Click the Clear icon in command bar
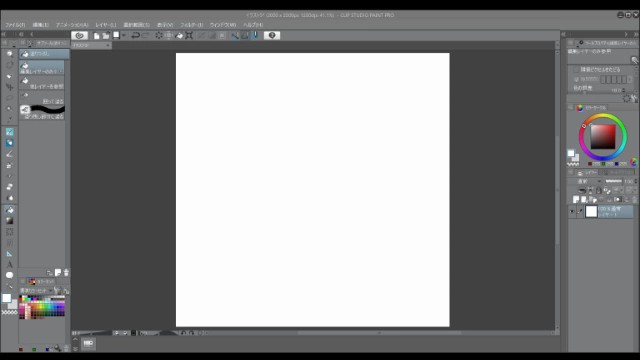 tap(159, 36)
